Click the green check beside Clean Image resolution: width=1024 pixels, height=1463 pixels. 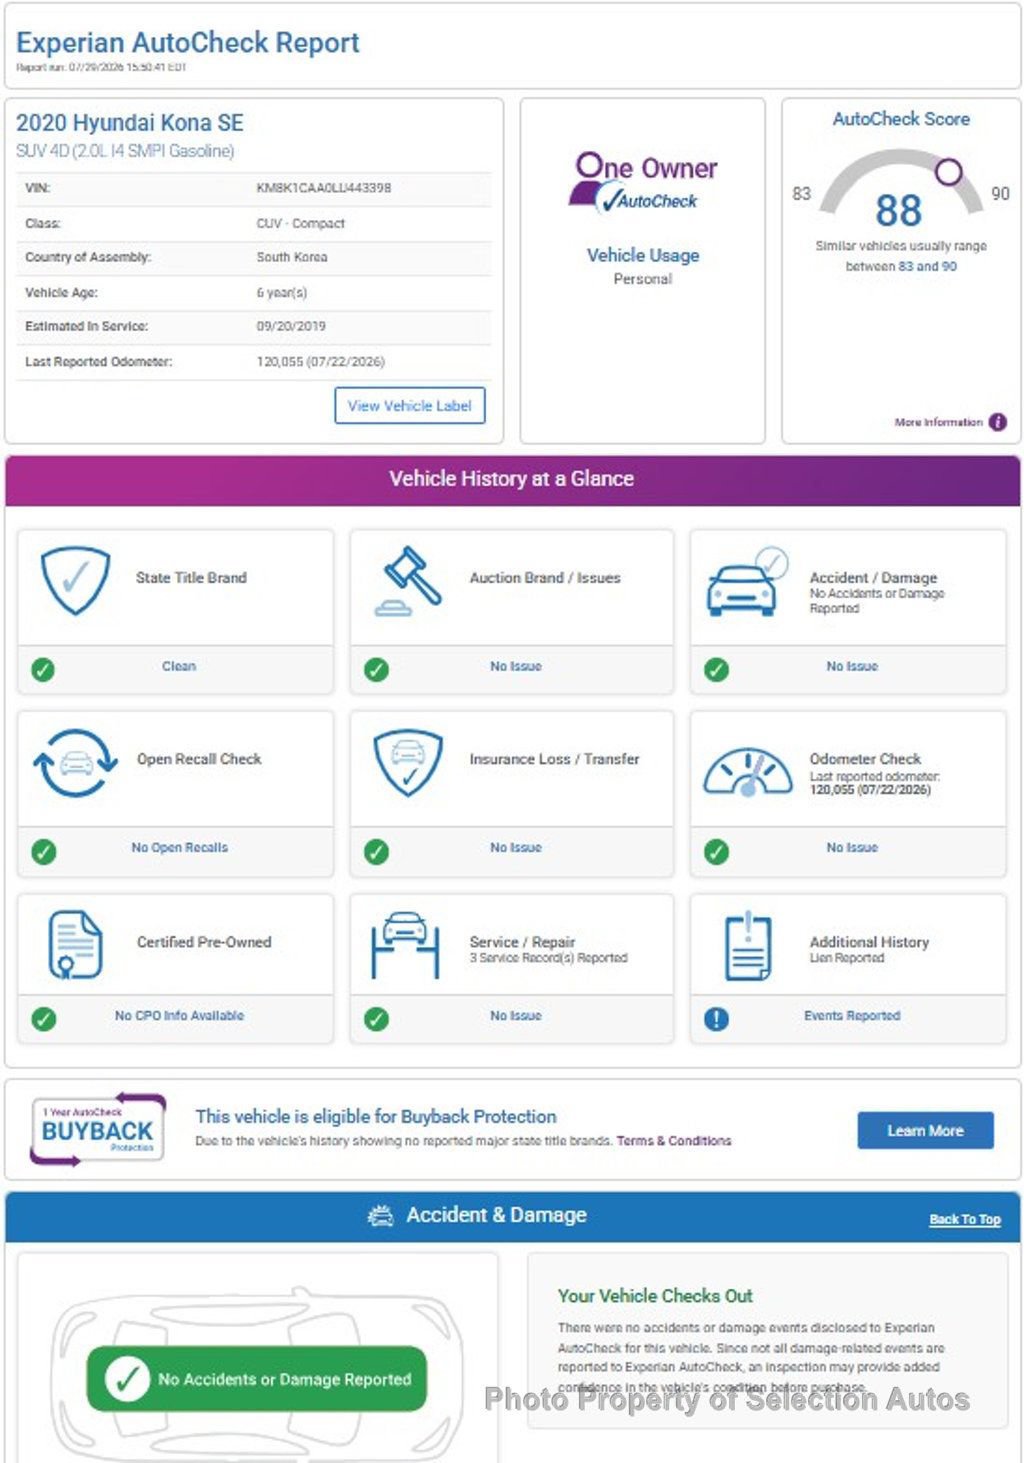tap(43, 669)
